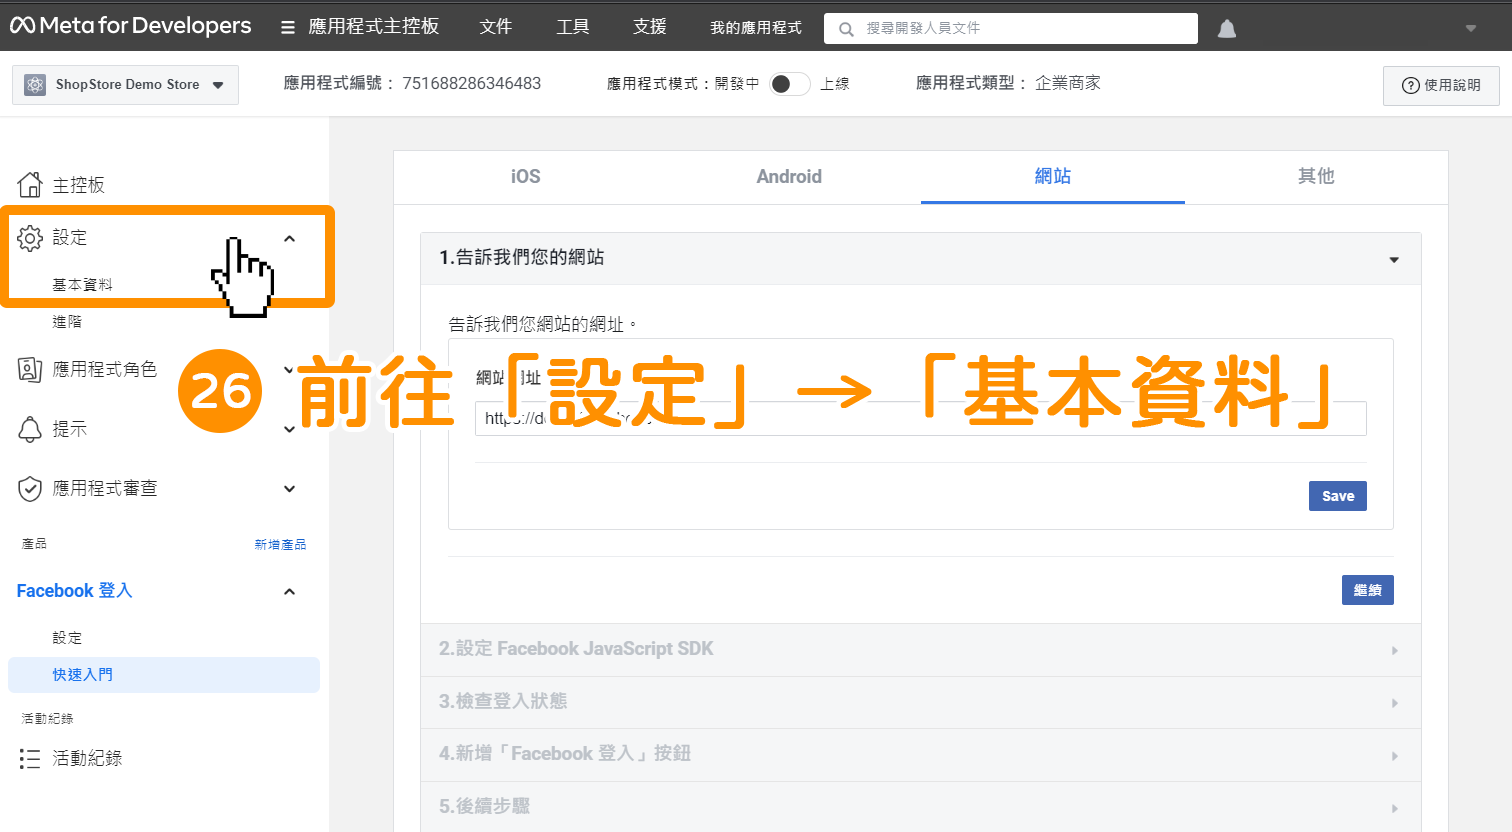Open the ShopStore Demo Store app selector
The image size is (1512, 832).
click(x=125, y=85)
